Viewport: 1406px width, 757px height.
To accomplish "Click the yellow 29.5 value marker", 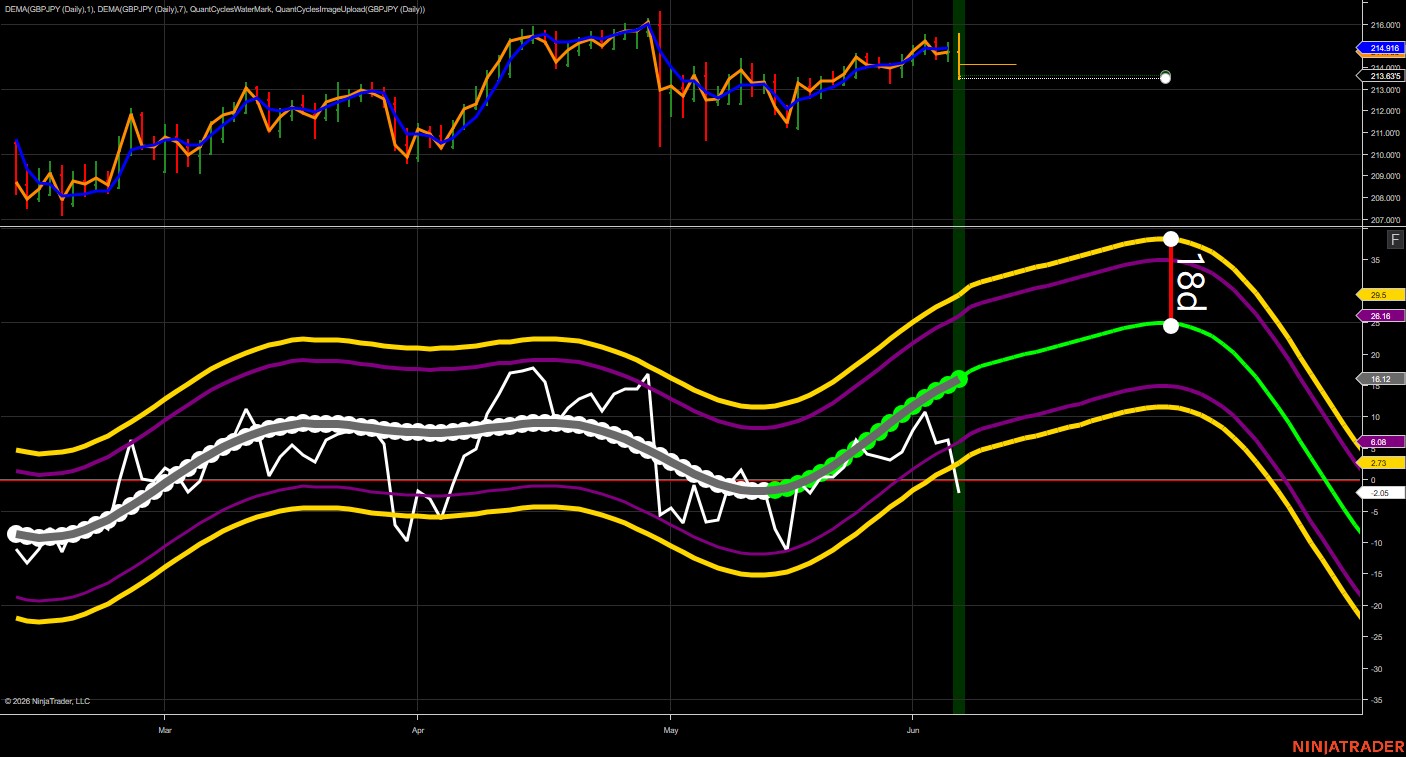I will point(1381,295).
